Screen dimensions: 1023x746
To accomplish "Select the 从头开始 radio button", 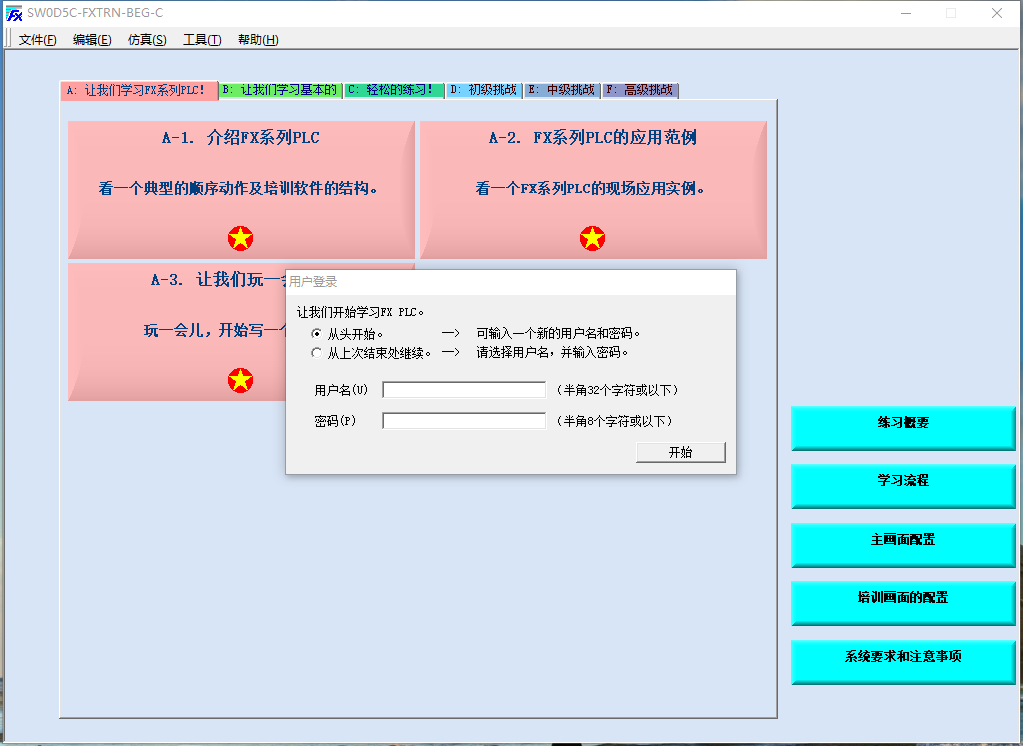I will coord(317,334).
